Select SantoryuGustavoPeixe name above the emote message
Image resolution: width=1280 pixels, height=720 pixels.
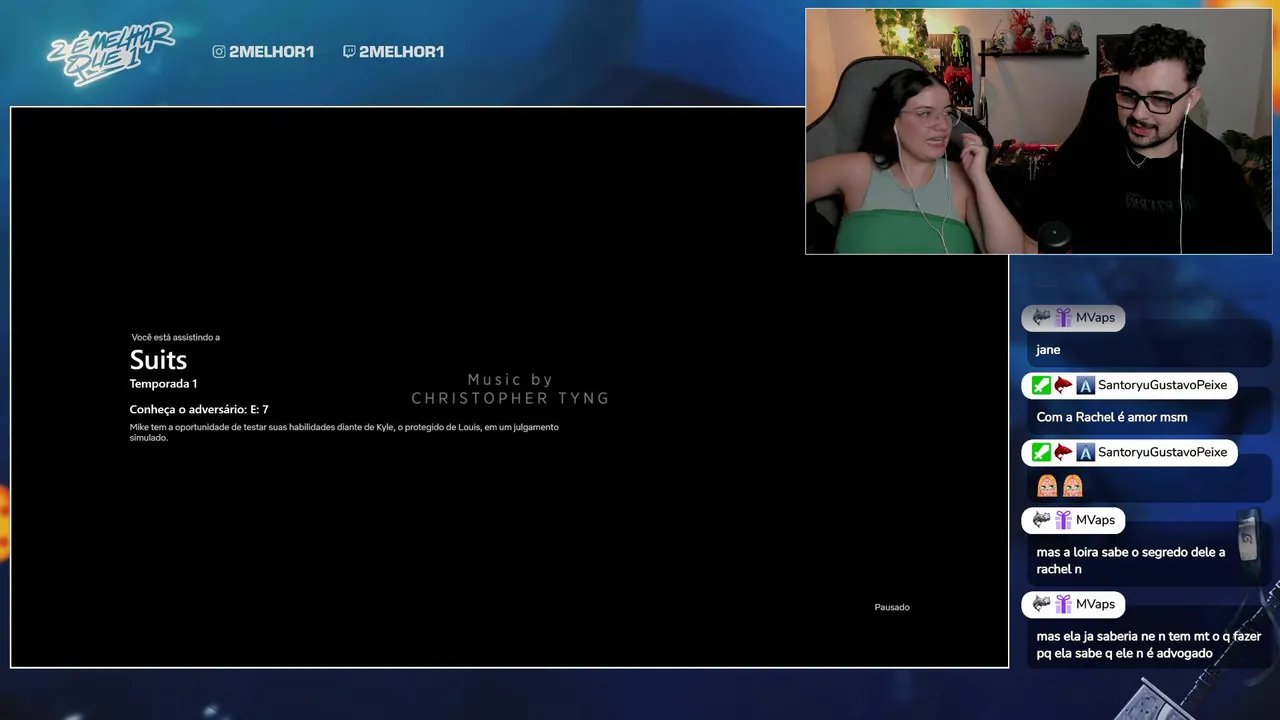tap(1162, 452)
